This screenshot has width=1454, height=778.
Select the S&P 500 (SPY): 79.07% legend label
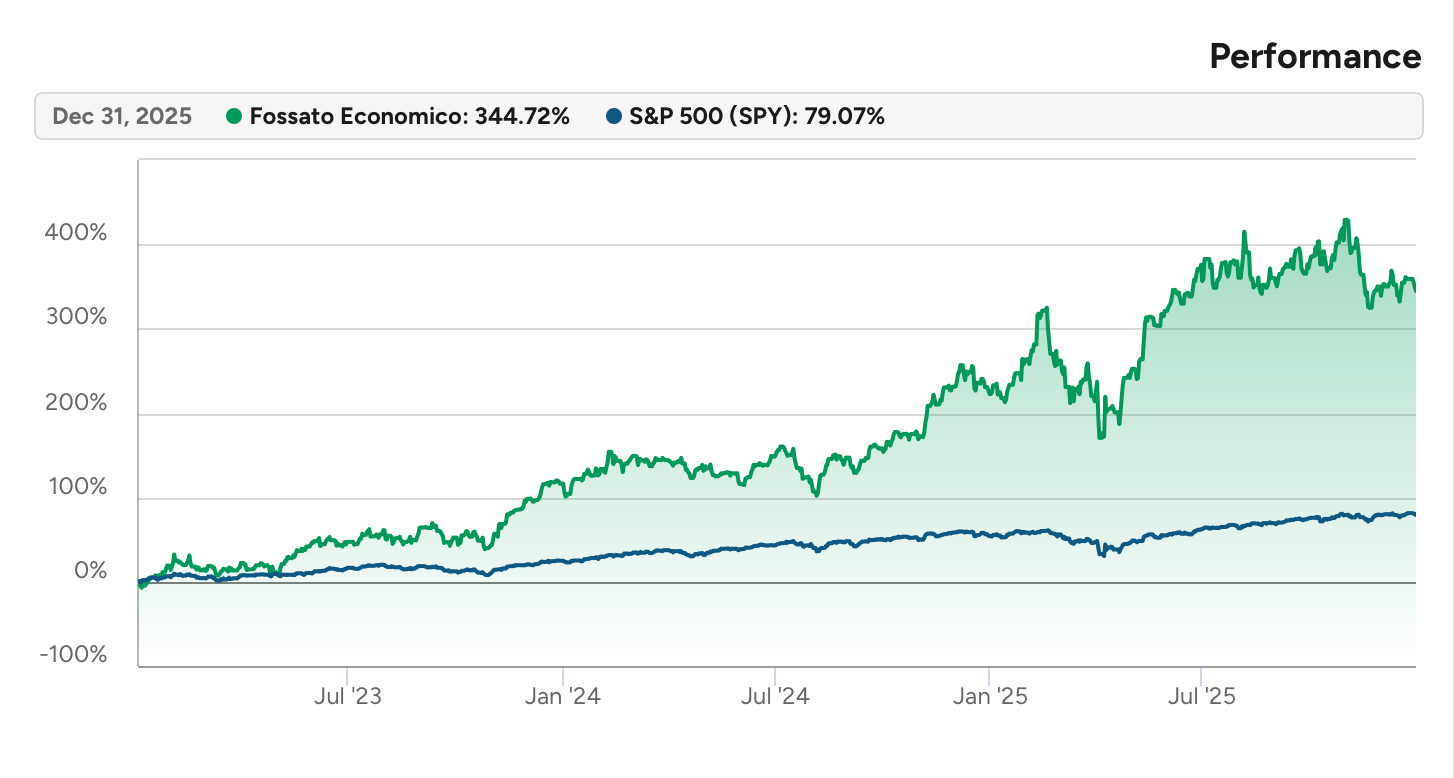point(756,116)
